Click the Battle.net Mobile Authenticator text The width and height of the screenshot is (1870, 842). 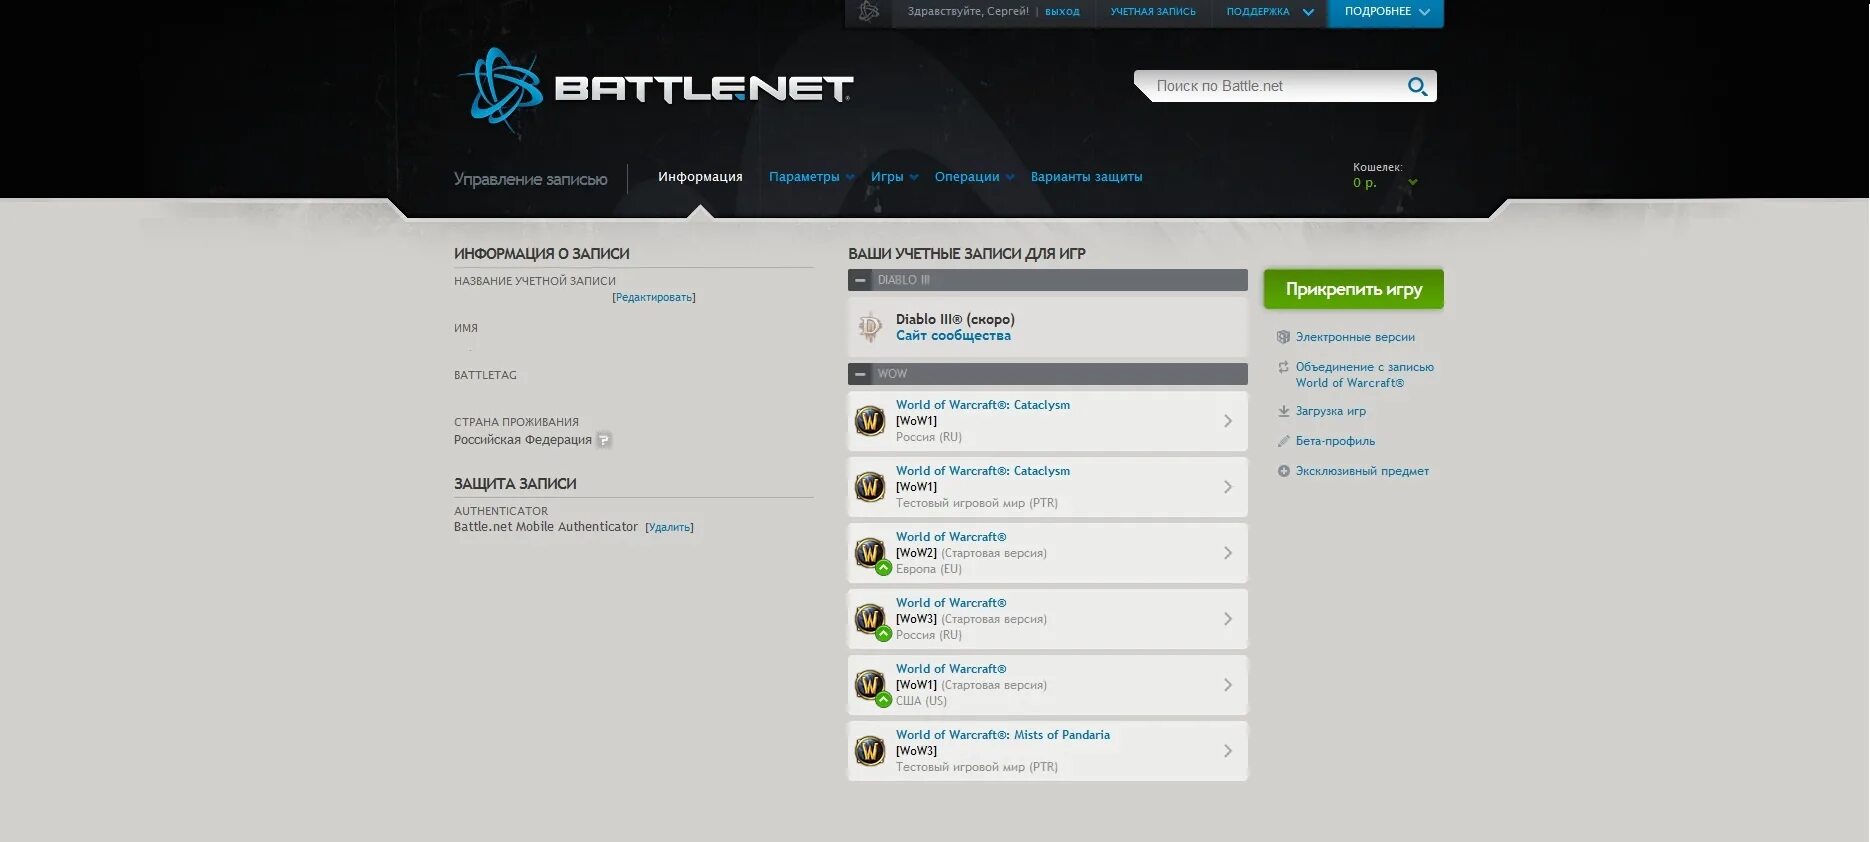(x=546, y=527)
